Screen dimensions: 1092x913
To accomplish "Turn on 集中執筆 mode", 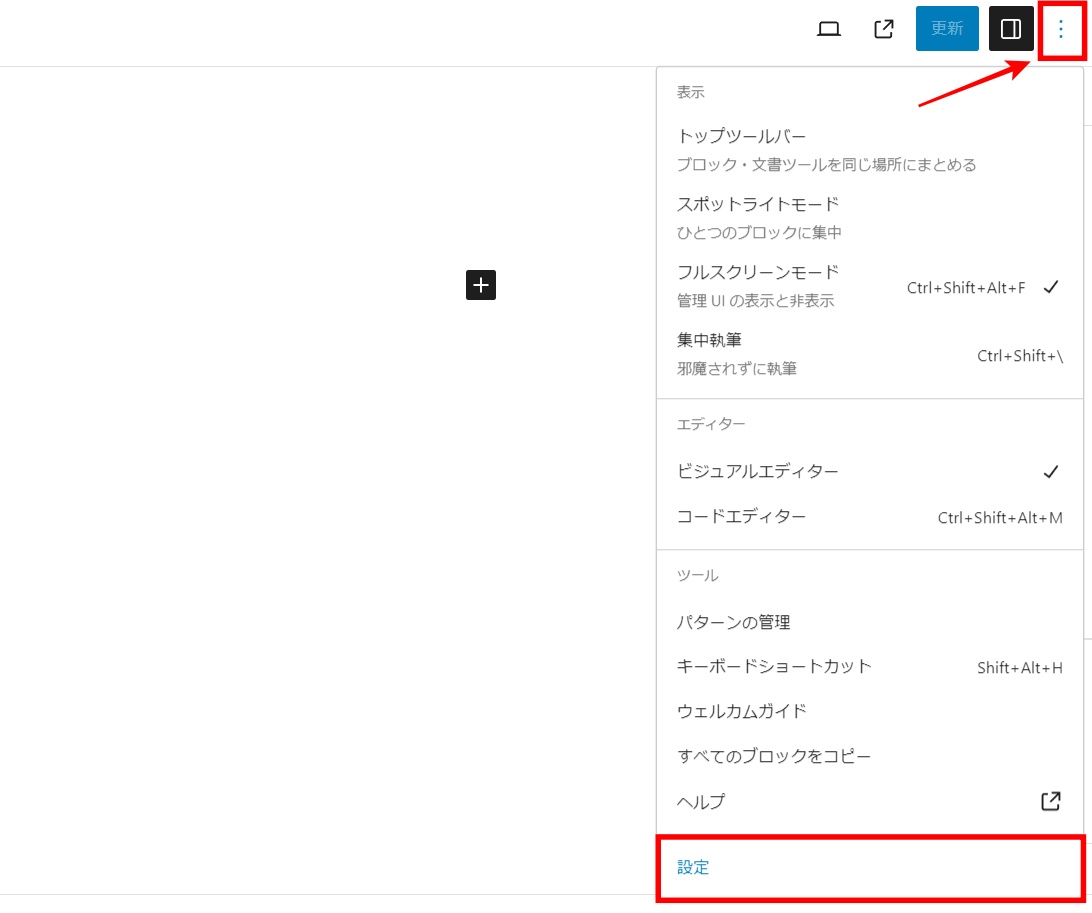I will tap(710, 341).
